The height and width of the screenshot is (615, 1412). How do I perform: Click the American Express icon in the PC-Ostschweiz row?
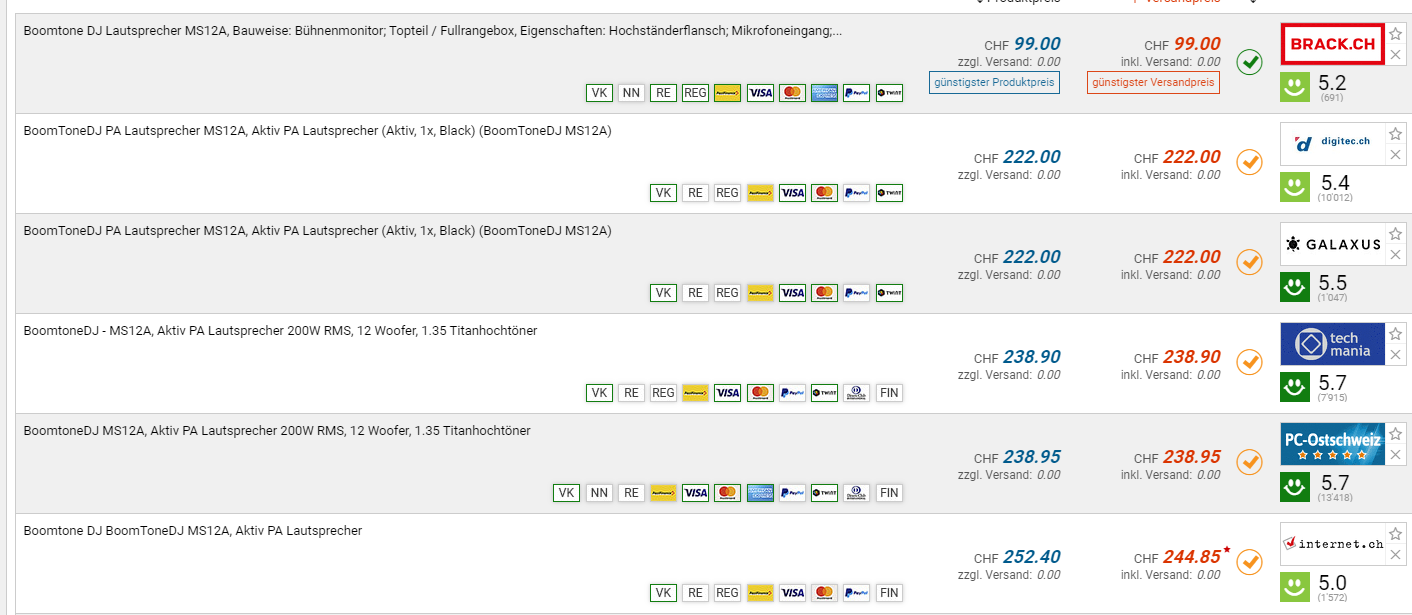click(759, 493)
